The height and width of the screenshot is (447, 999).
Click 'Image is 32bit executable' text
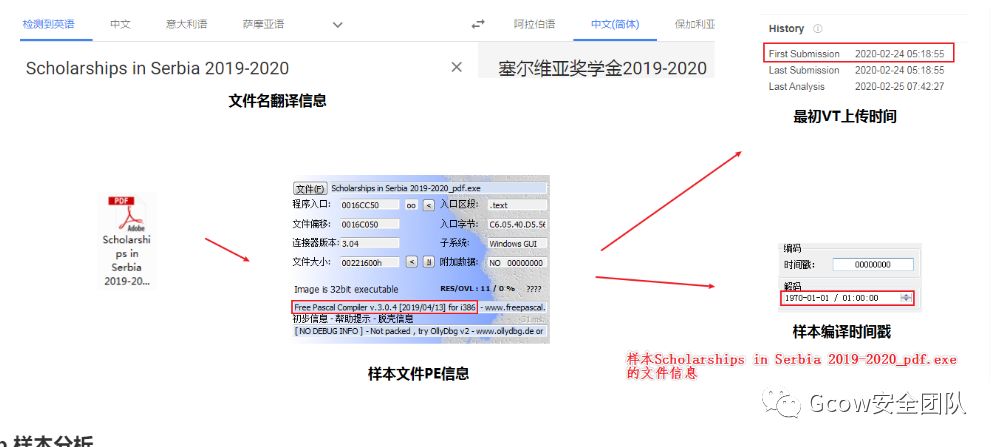click(x=346, y=289)
